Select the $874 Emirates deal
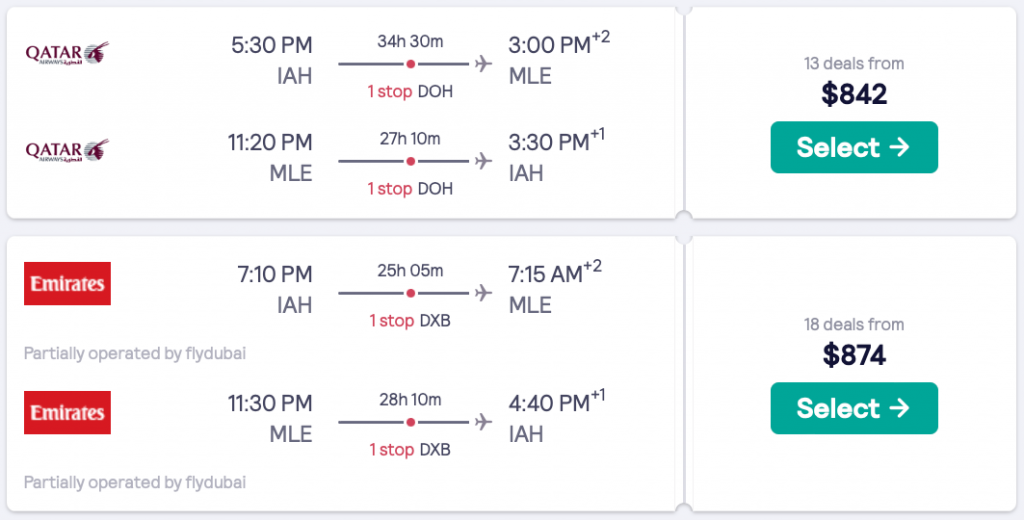This screenshot has width=1024, height=520. point(853,408)
